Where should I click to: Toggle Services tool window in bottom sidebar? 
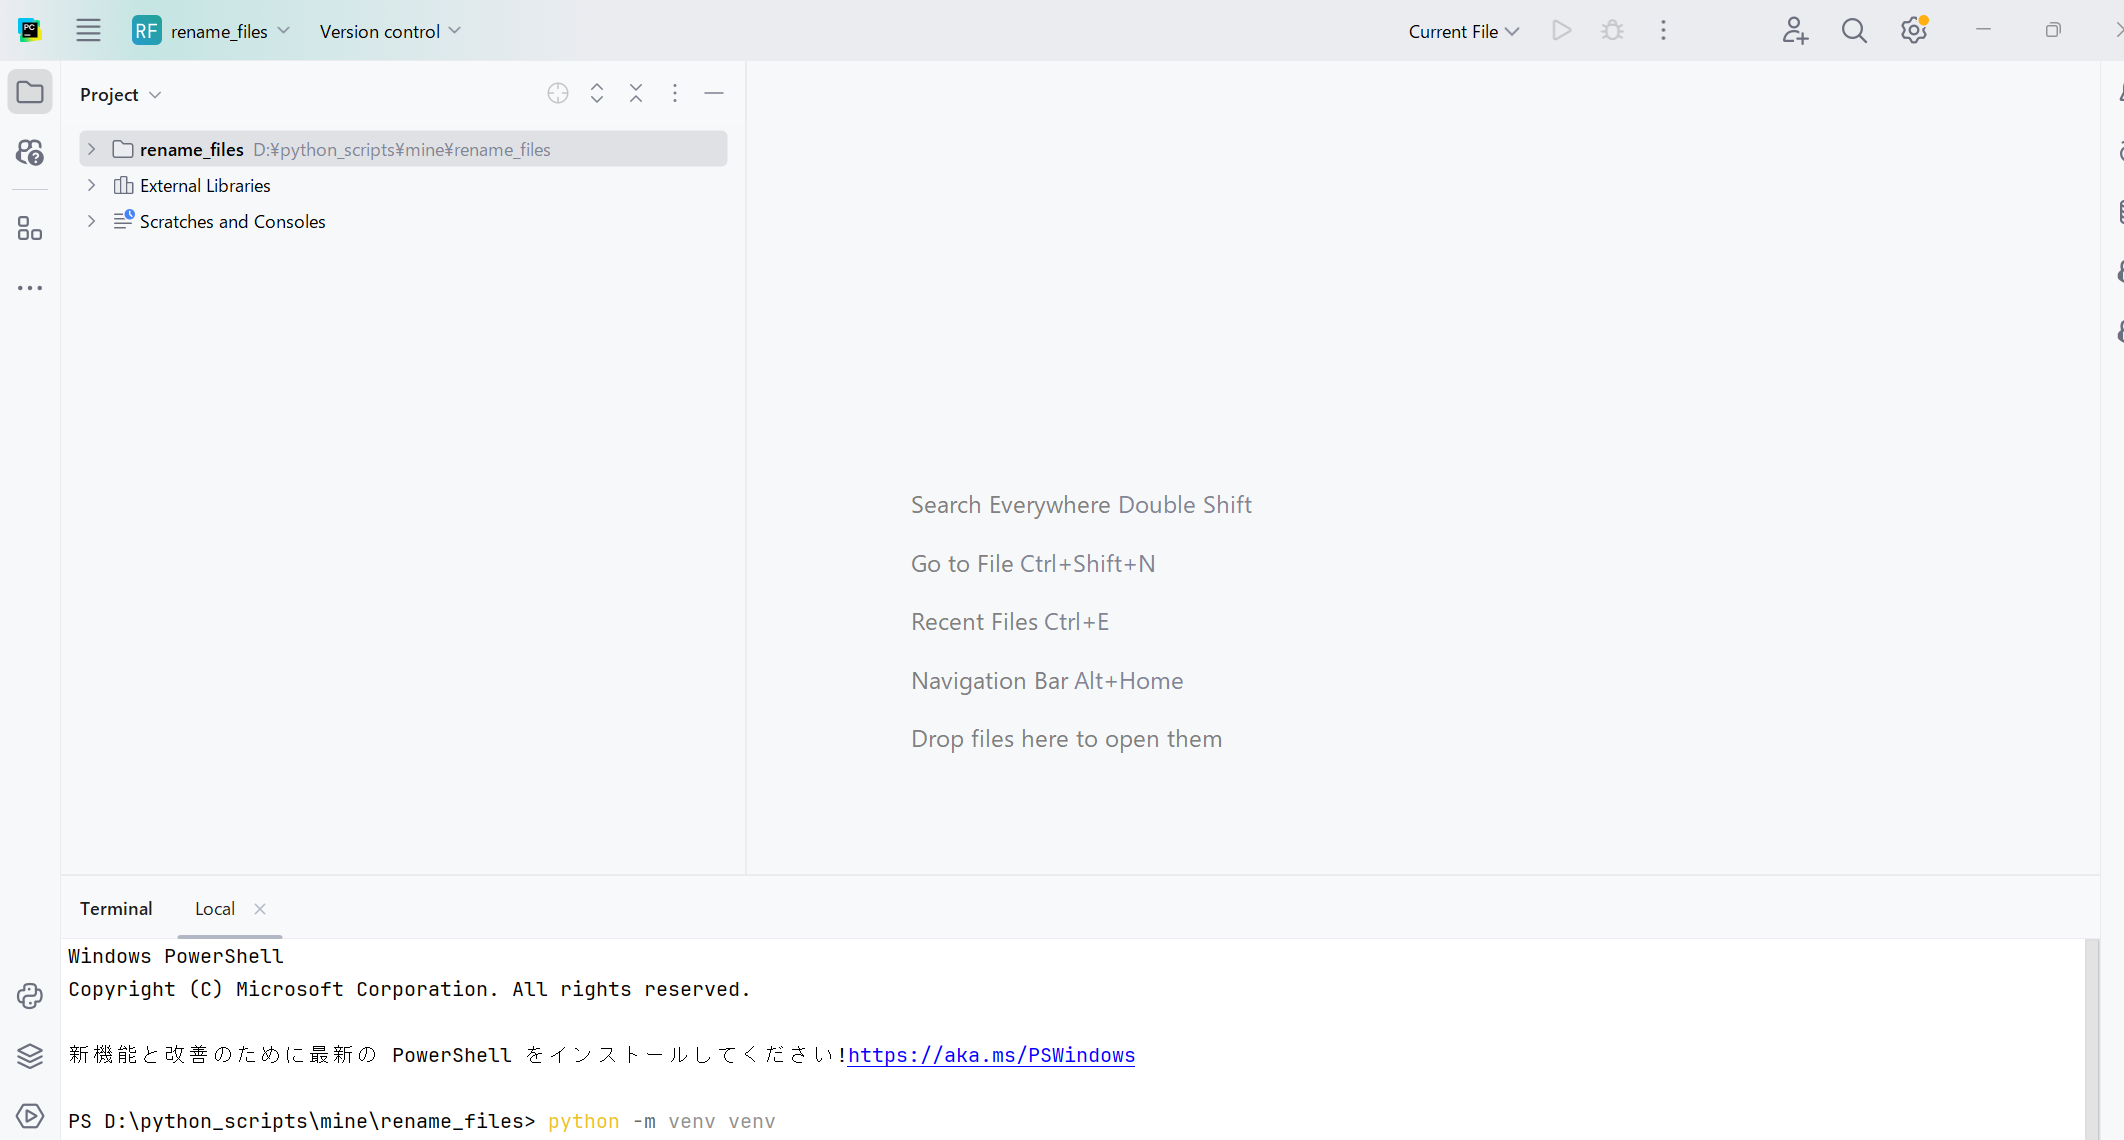coord(30,1116)
